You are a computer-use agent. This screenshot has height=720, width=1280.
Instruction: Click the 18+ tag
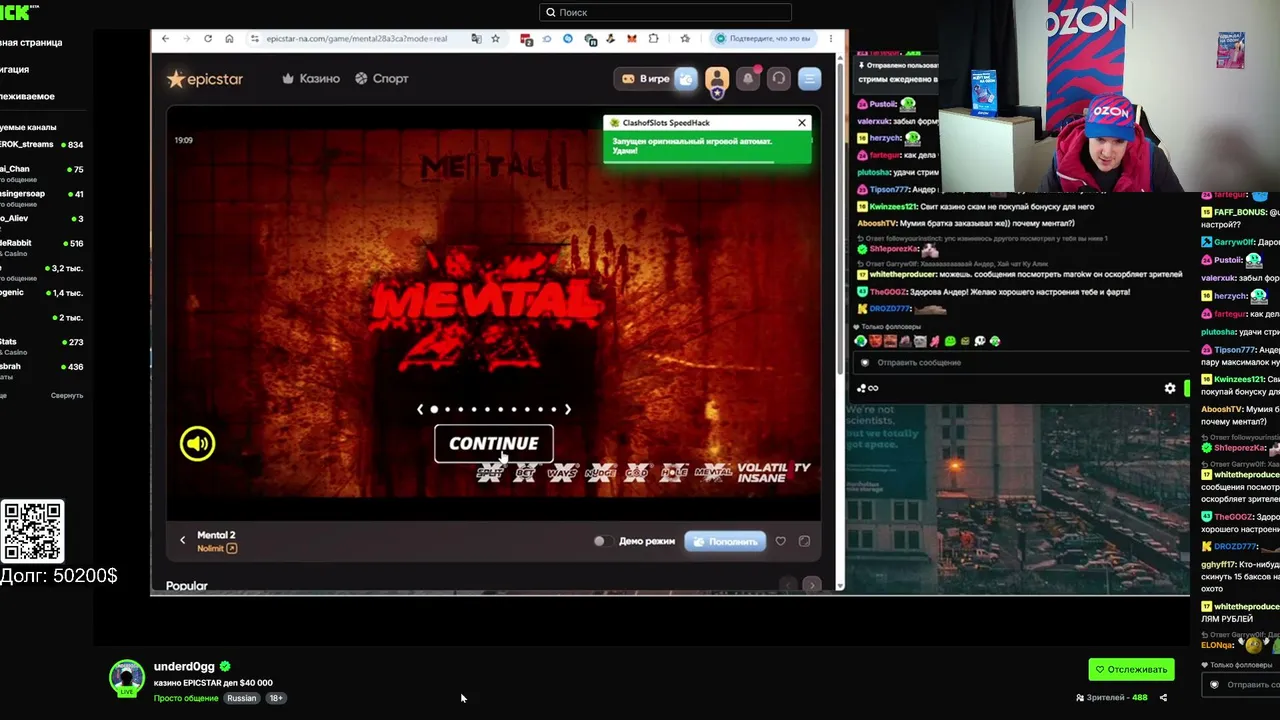(276, 698)
